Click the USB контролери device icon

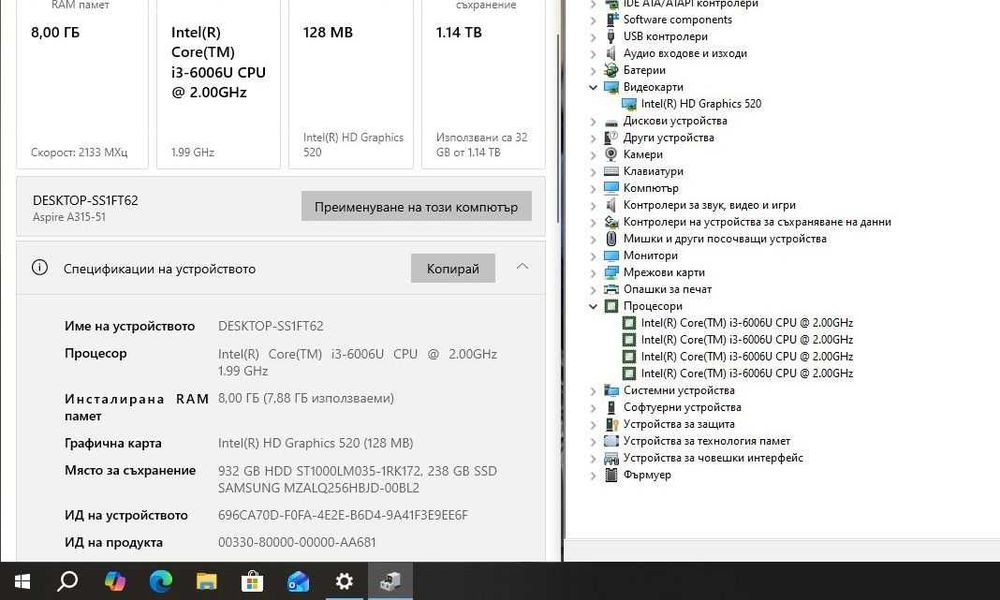pos(611,36)
